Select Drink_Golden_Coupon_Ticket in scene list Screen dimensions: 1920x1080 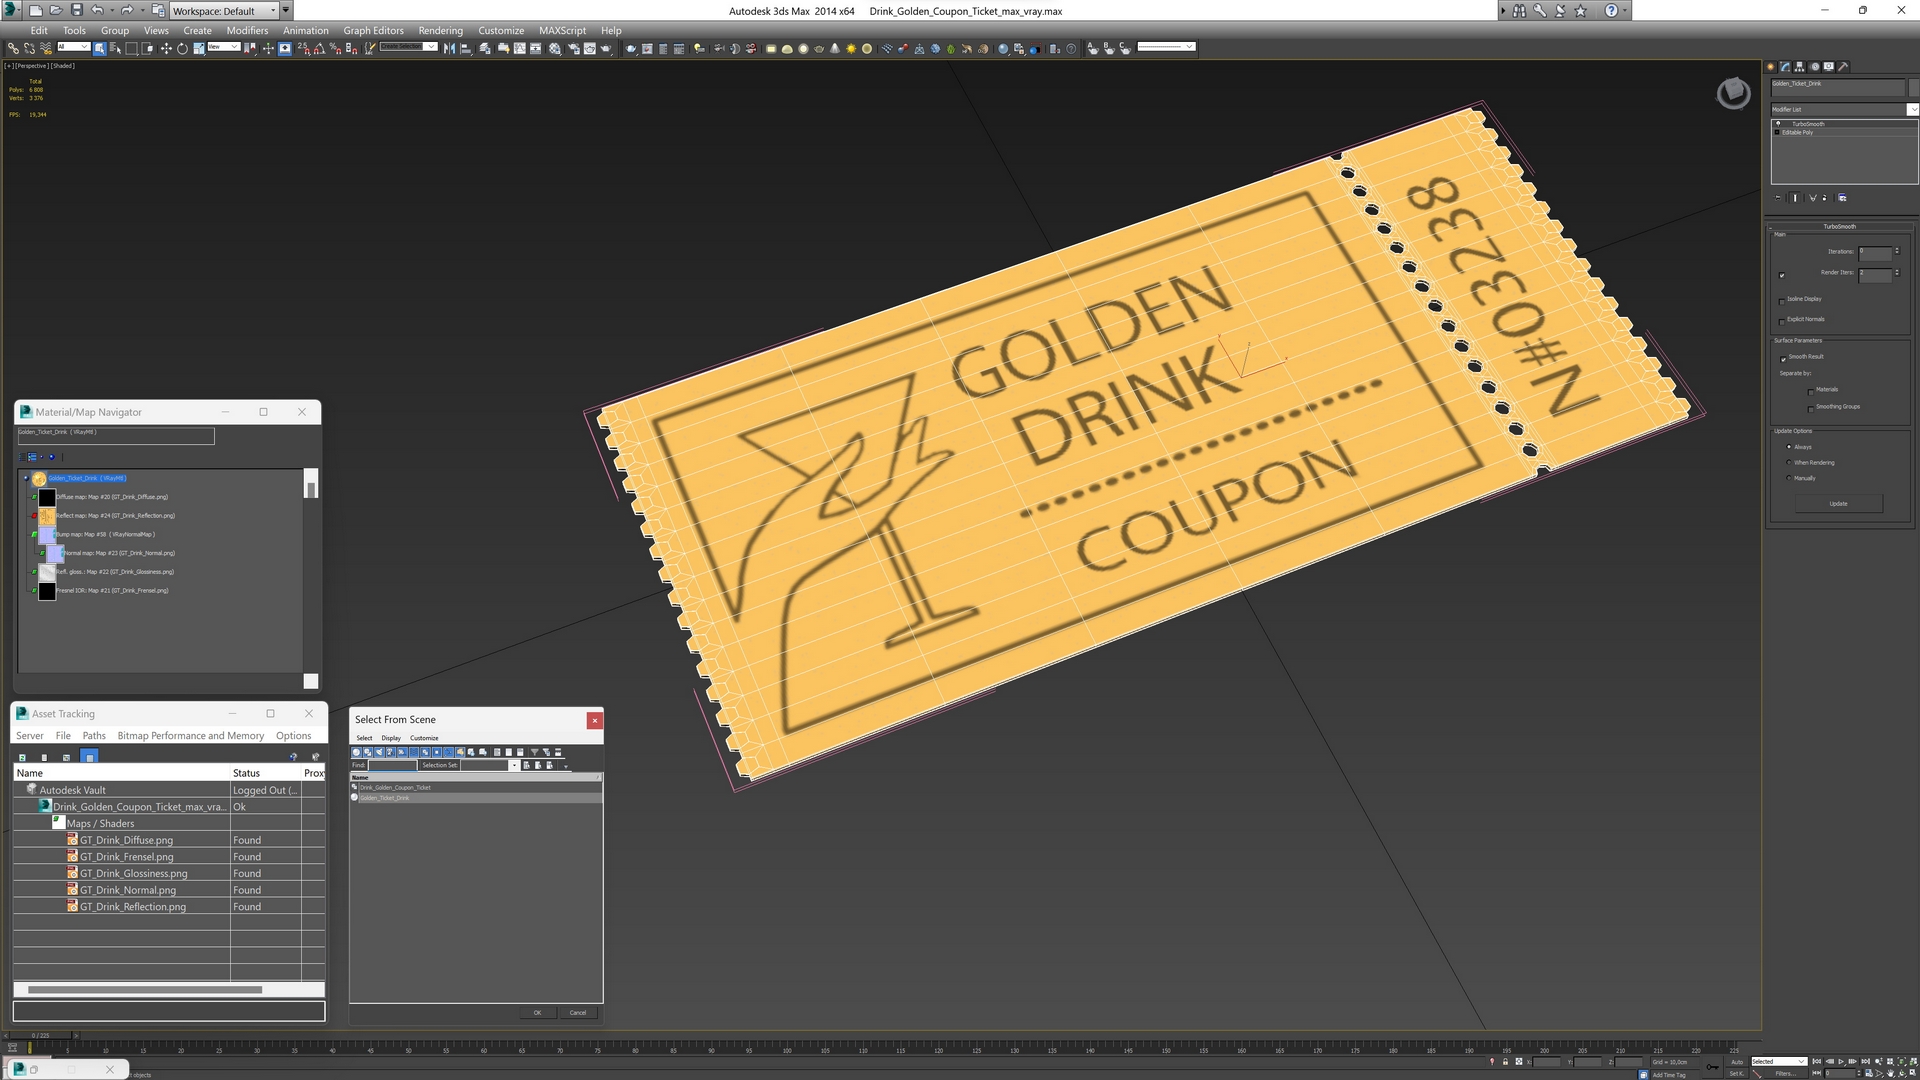395,788
